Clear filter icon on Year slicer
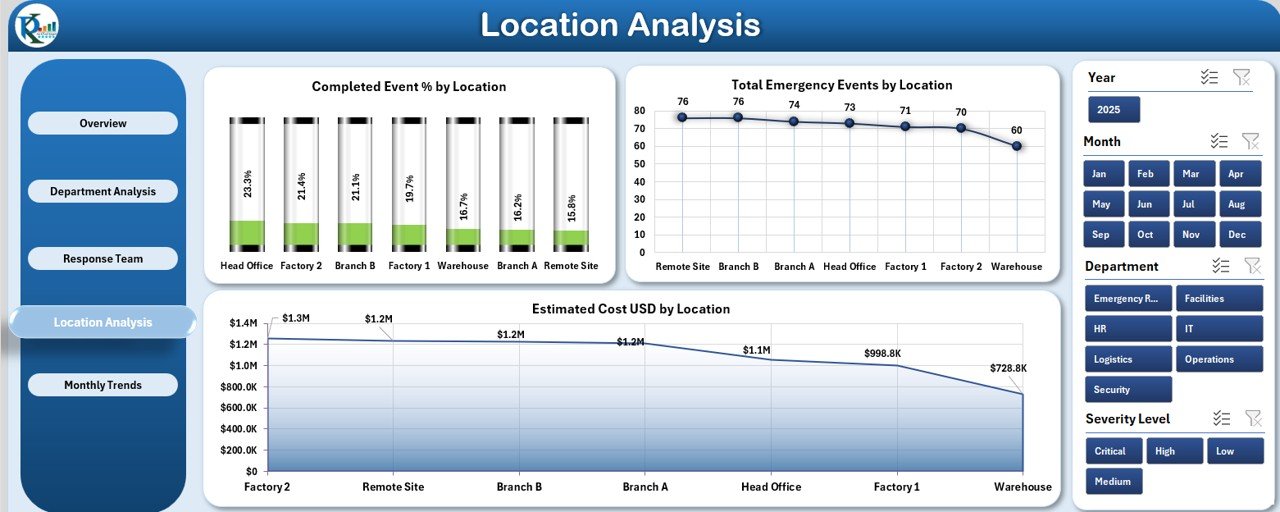This screenshot has width=1280, height=512. [1241, 77]
